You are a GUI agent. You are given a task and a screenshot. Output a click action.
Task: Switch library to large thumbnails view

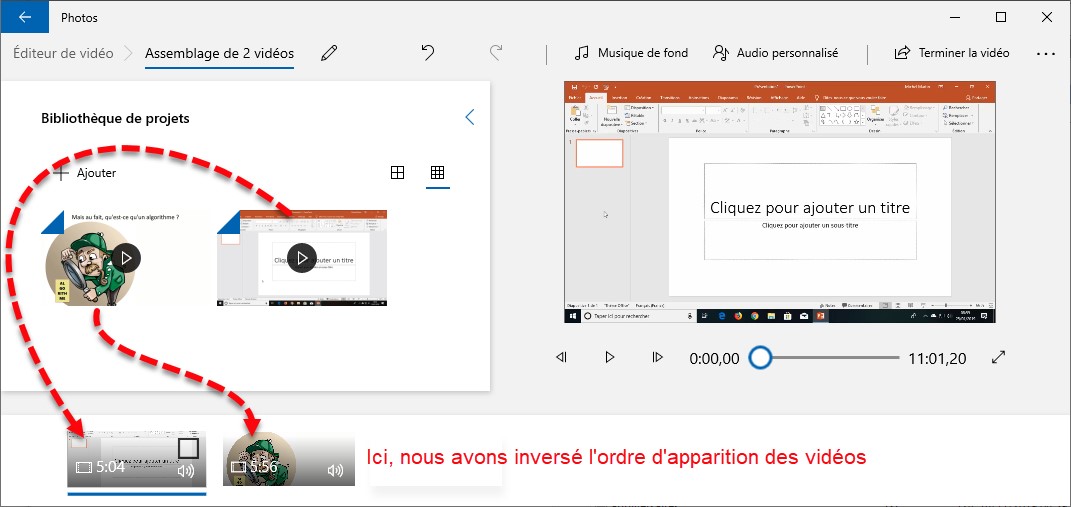pos(397,173)
